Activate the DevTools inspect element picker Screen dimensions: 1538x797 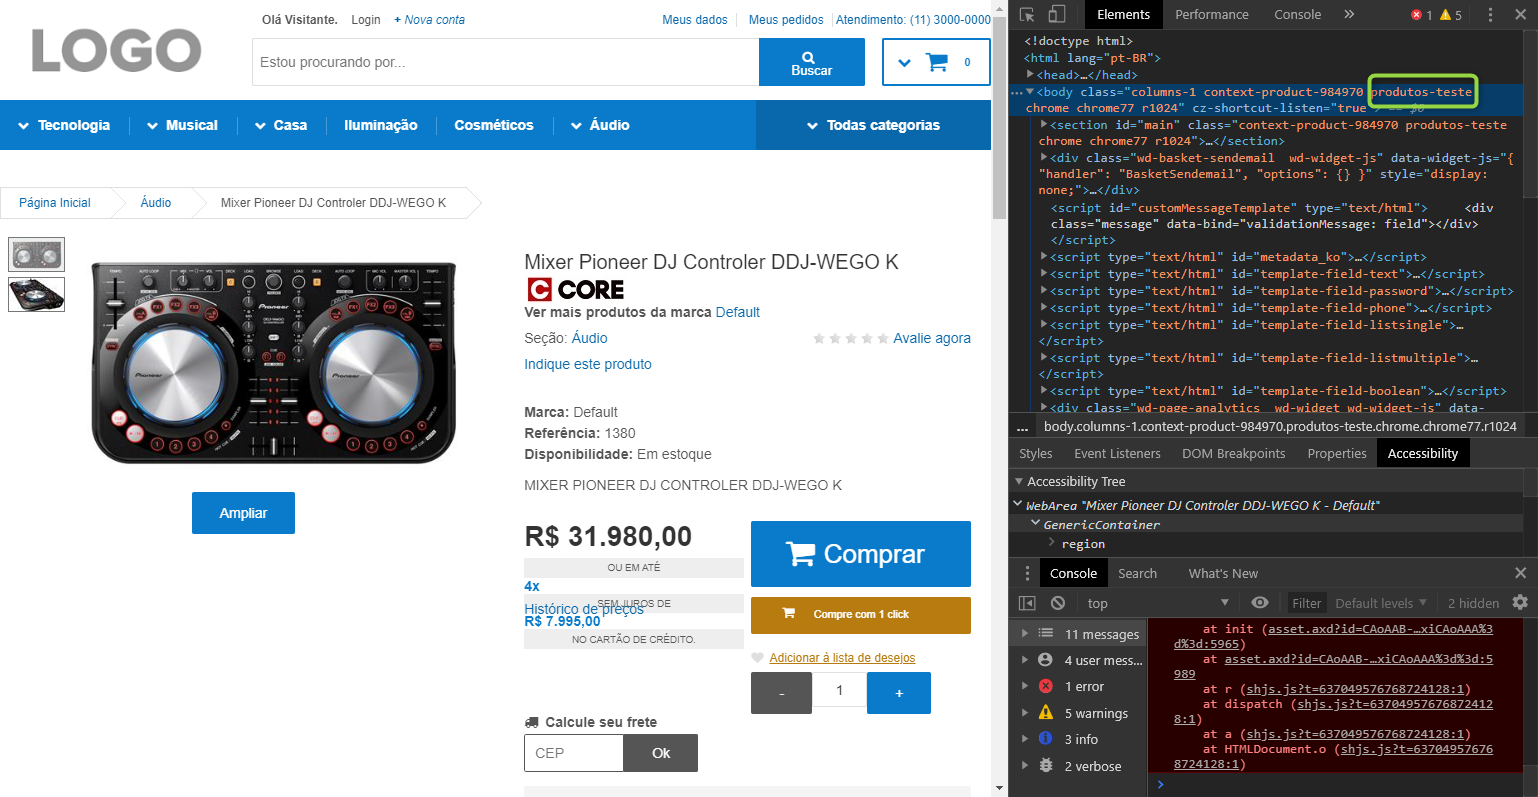[x=1026, y=14]
